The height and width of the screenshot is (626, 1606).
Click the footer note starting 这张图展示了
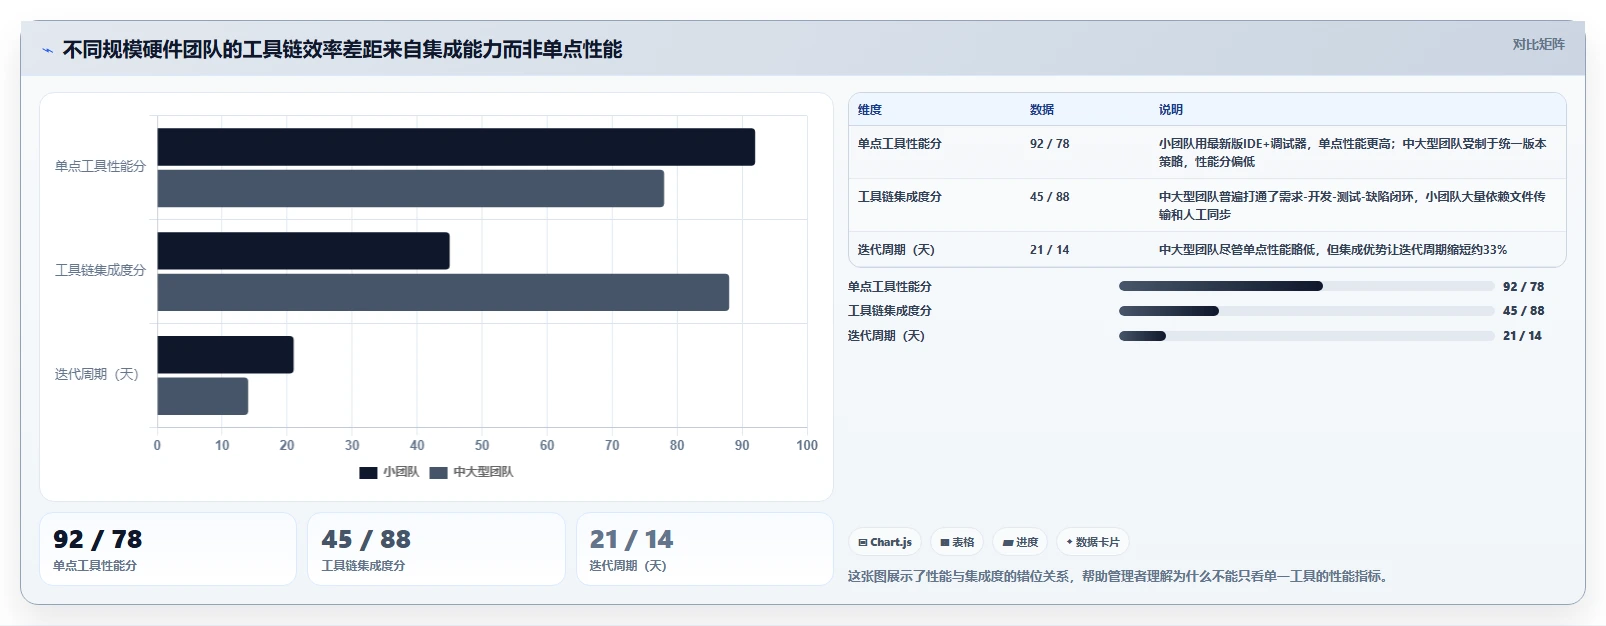[1119, 576]
